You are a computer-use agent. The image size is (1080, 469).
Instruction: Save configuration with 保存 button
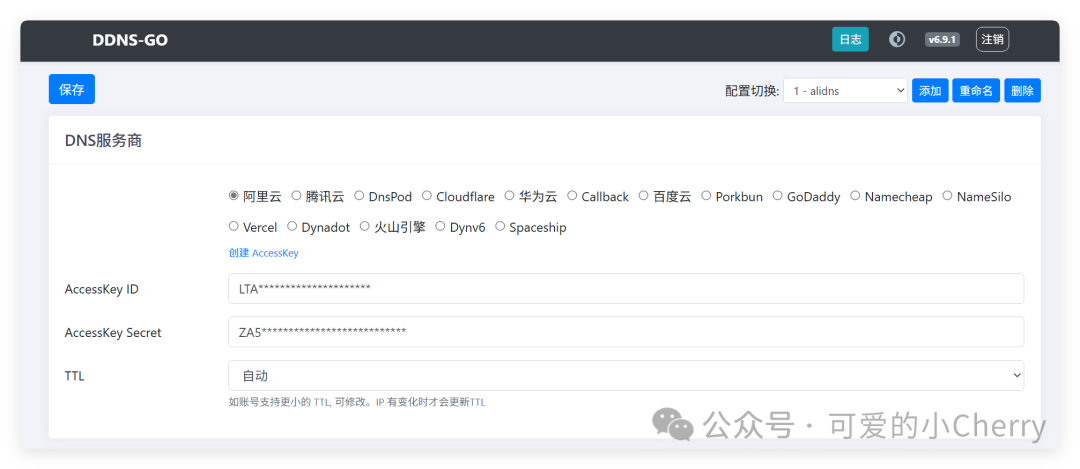click(x=72, y=90)
